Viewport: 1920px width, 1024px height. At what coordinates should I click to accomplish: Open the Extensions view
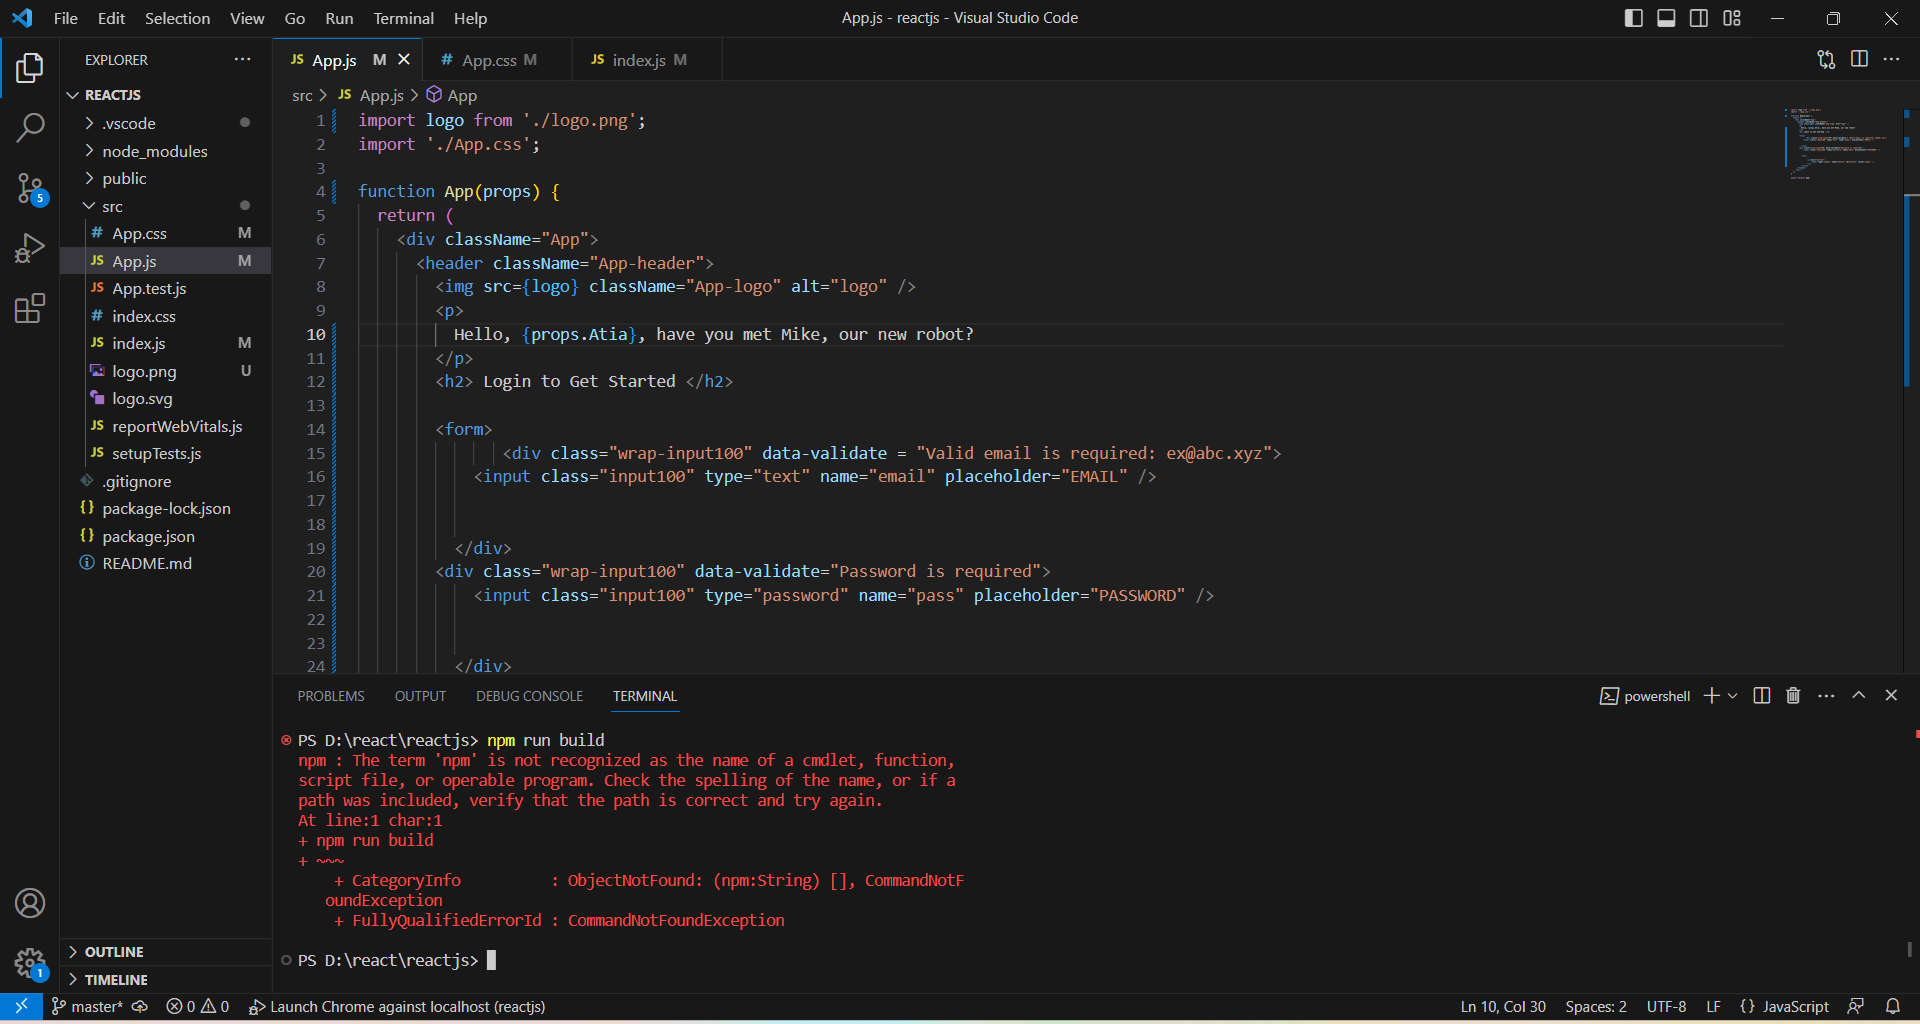click(x=30, y=308)
